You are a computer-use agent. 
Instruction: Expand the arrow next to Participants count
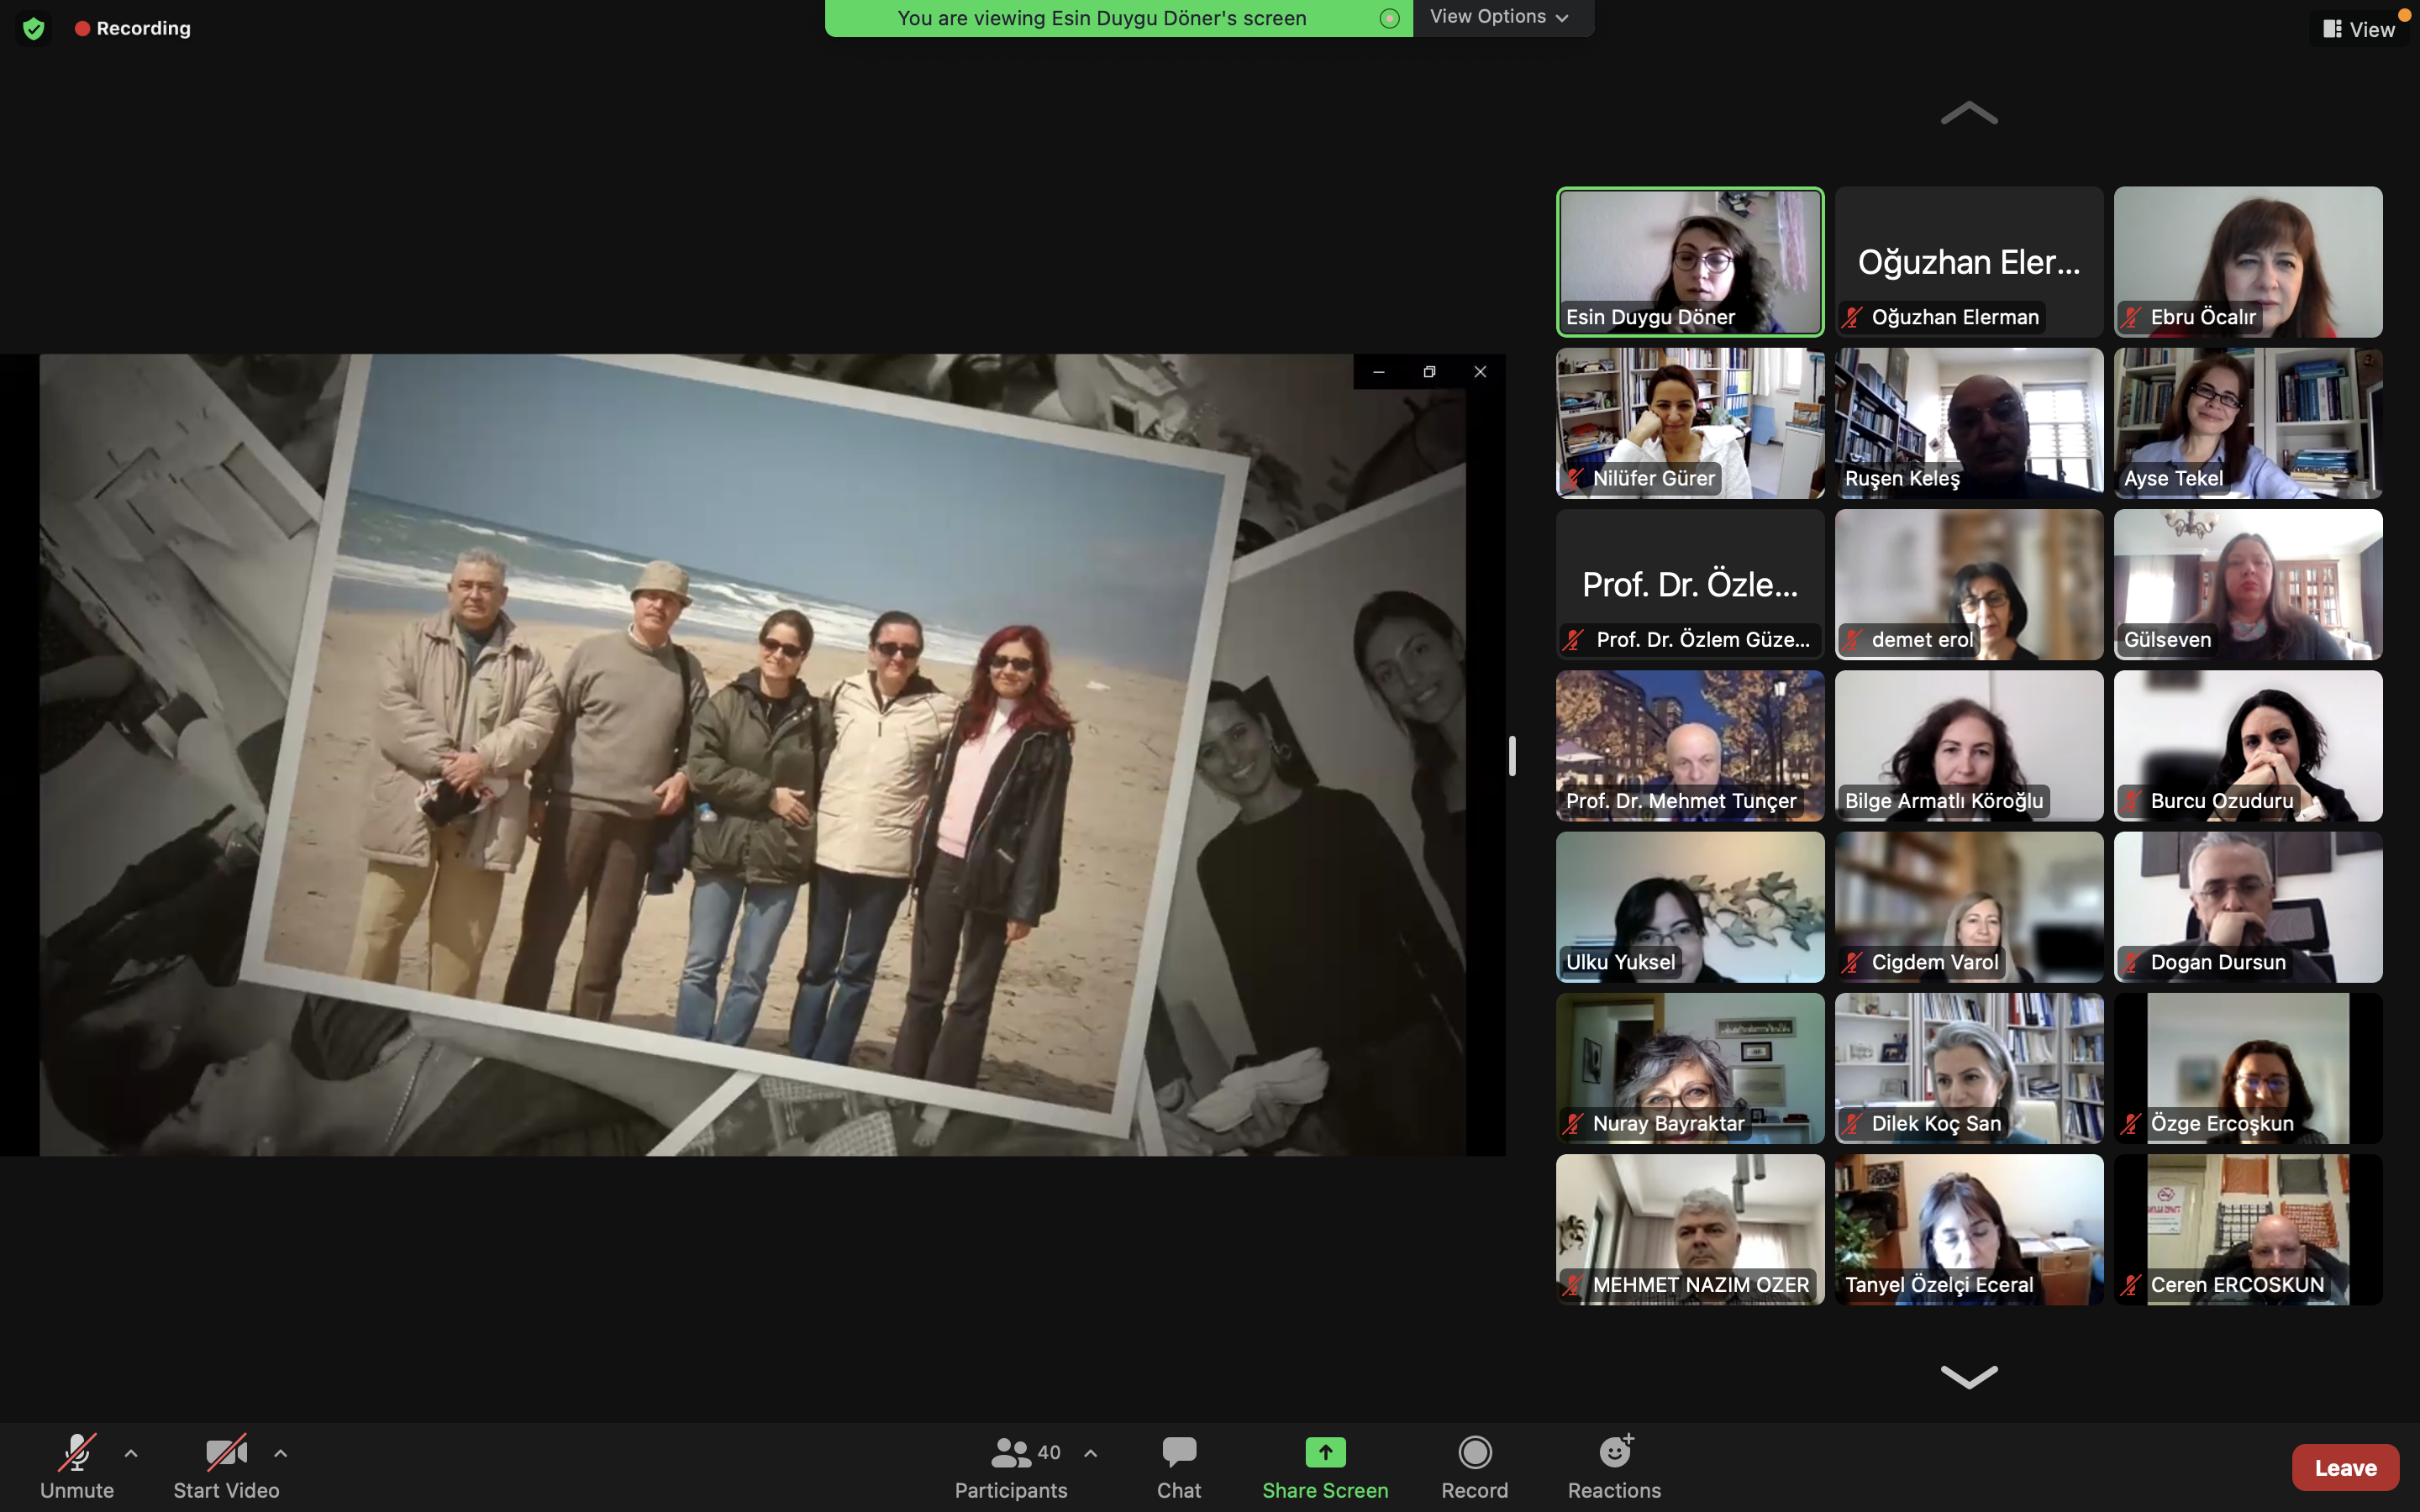click(x=1091, y=1453)
